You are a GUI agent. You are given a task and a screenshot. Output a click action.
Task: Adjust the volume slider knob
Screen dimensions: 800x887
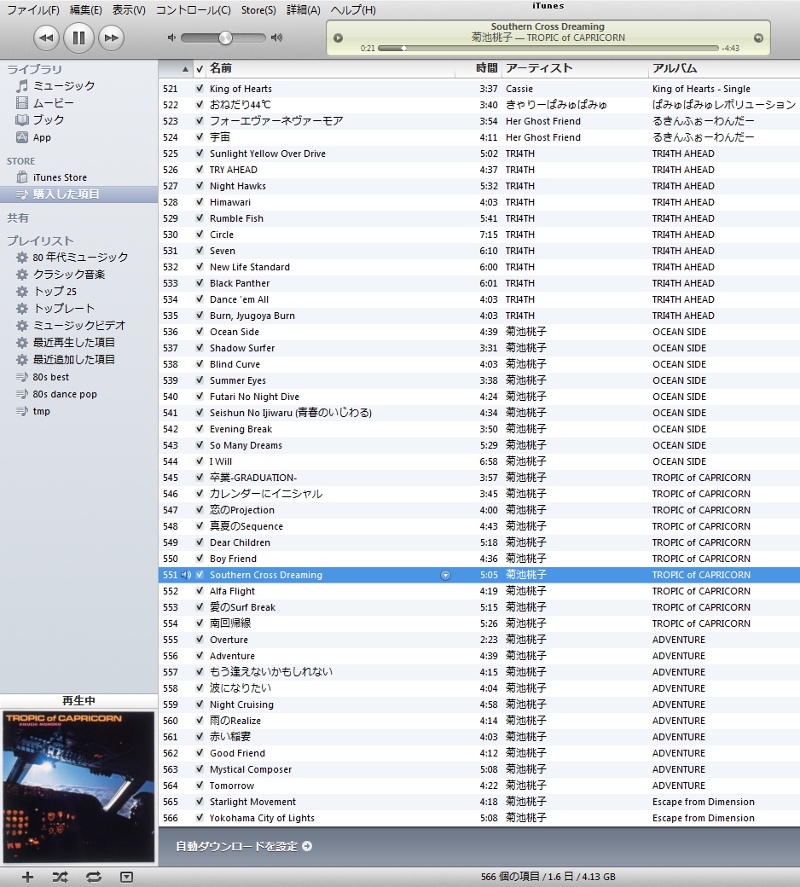click(x=225, y=37)
